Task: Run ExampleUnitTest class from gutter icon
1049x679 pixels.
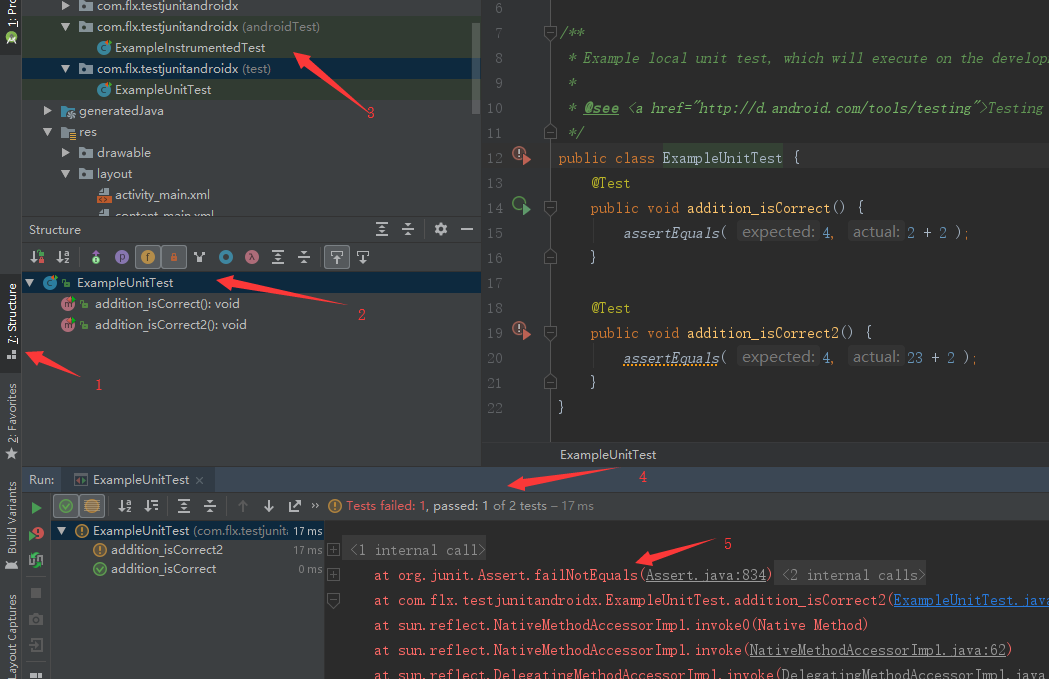Action: tap(522, 156)
